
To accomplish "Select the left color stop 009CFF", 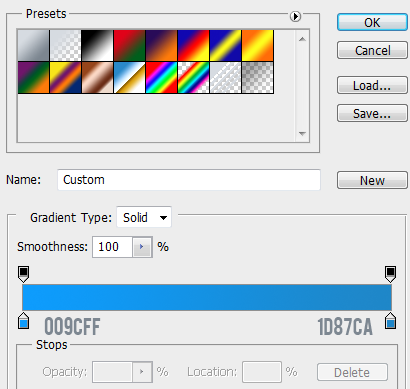I will pos(23,321).
